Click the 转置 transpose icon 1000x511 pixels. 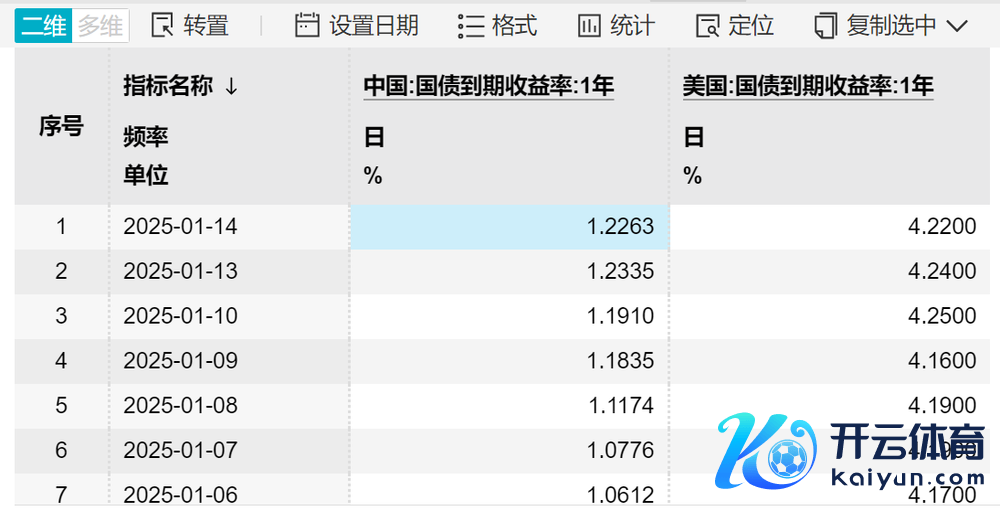(x=162, y=25)
